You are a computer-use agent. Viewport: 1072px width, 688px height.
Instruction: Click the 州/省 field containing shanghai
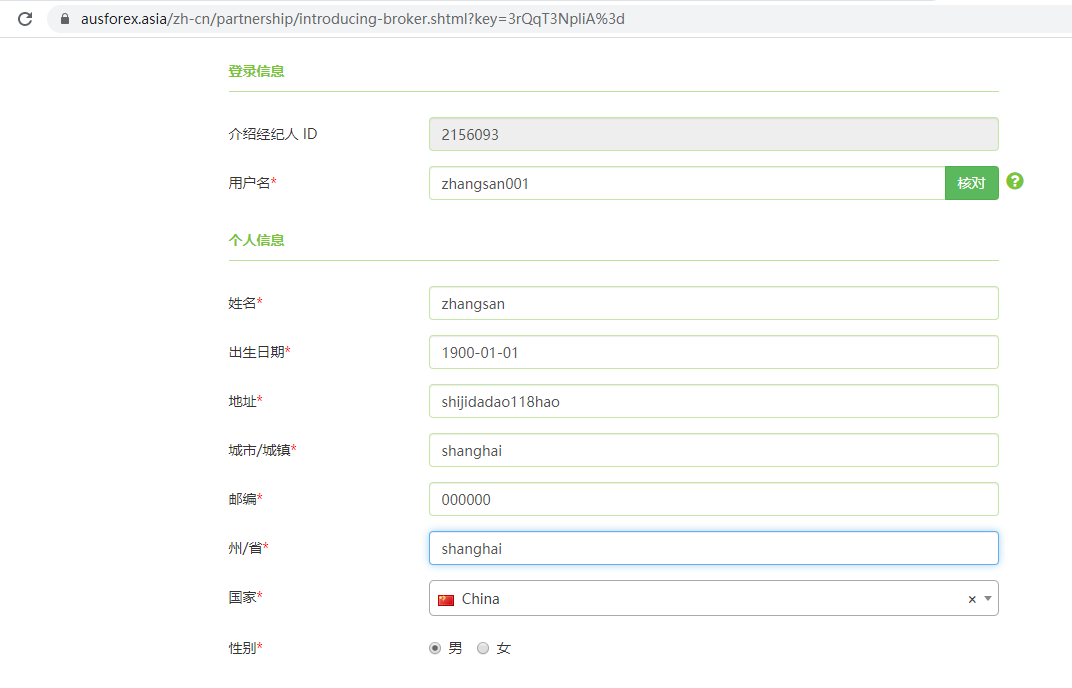[x=713, y=548]
